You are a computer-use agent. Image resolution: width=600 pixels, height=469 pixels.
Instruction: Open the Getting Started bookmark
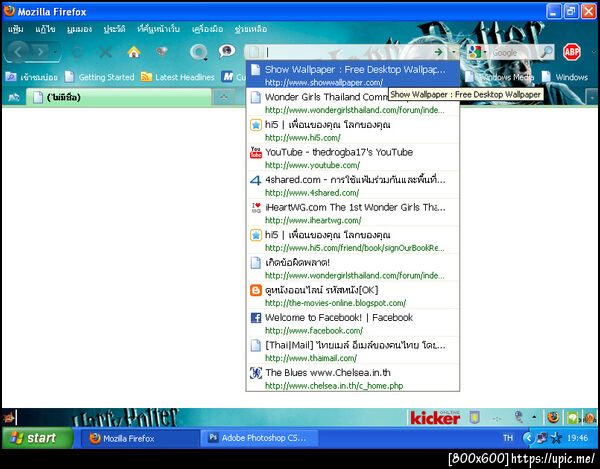point(99,77)
